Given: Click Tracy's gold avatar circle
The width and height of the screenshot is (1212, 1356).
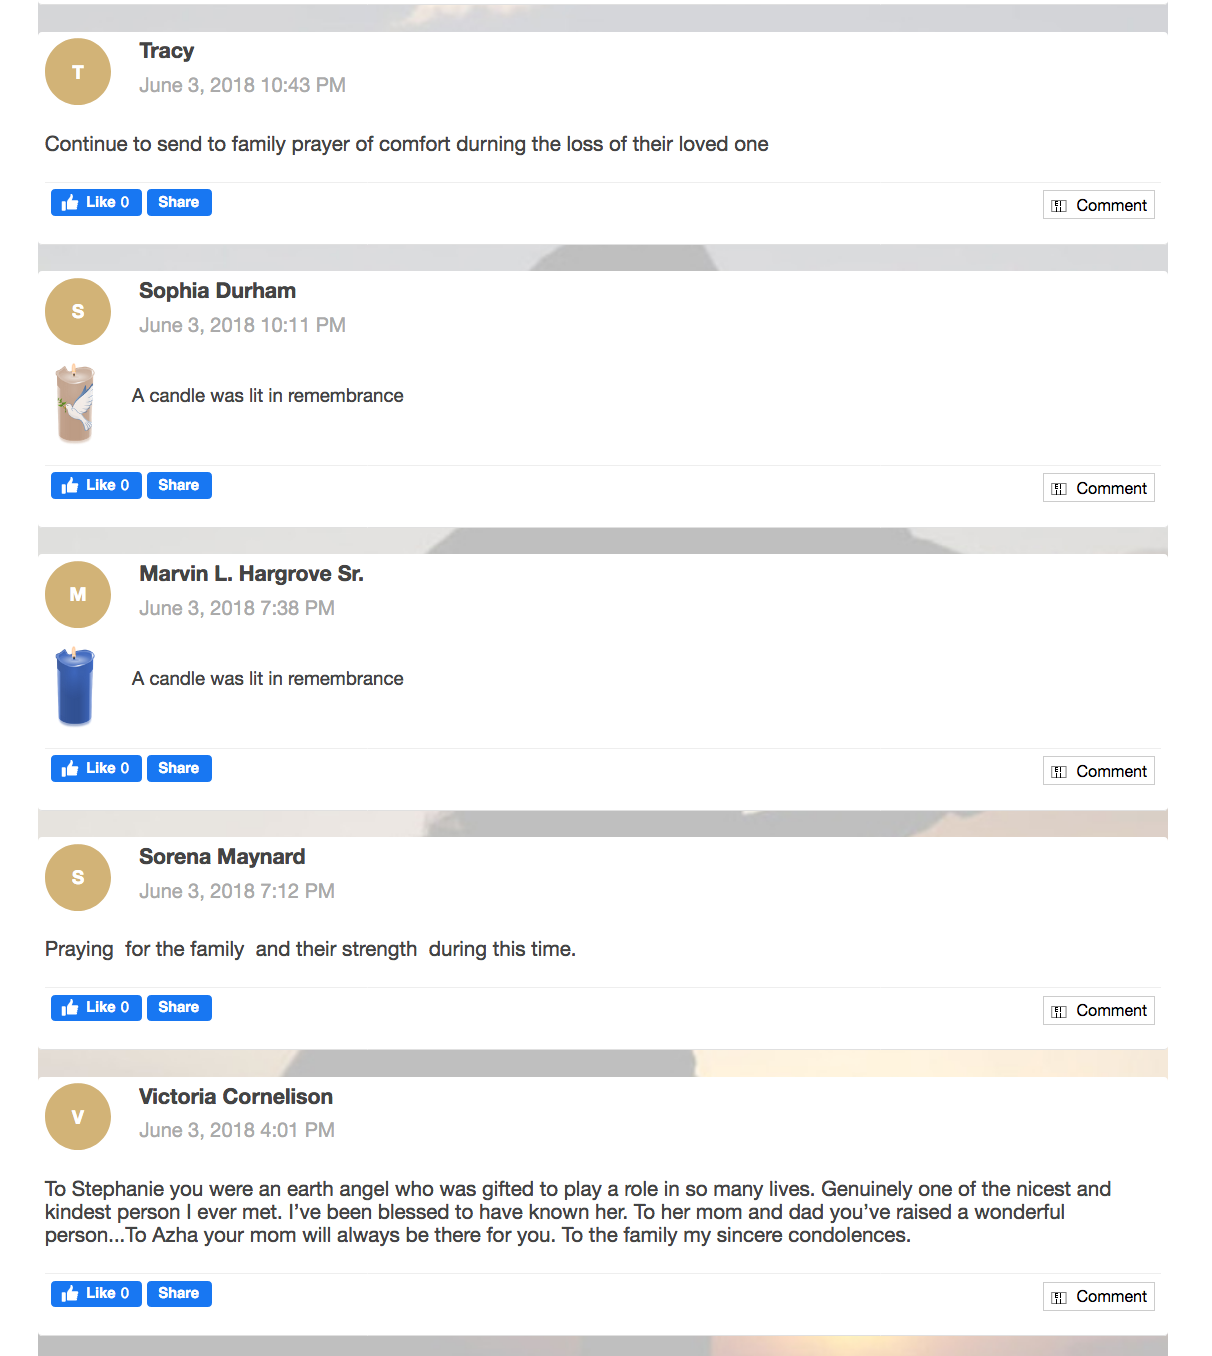Looking at the screenshot, I should coord(78,72).
